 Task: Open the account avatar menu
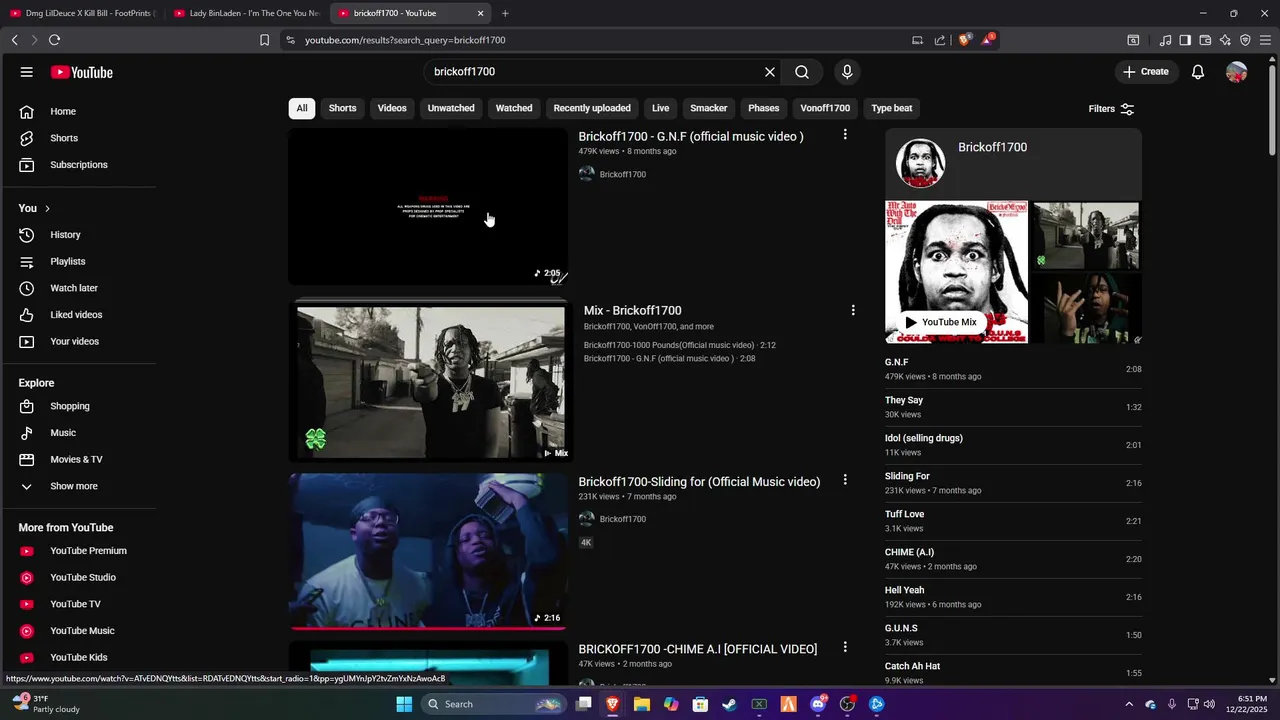1237,72
